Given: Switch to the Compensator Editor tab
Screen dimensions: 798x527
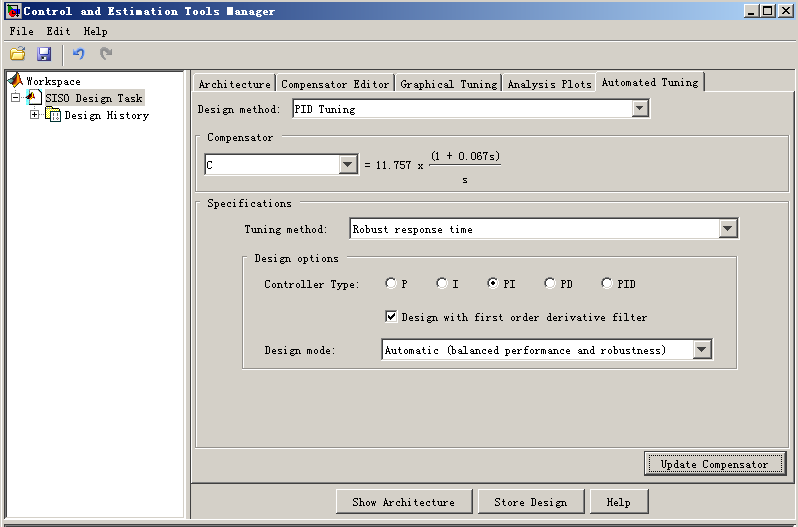Looking at the screenshot, I should tap(335, 83).
